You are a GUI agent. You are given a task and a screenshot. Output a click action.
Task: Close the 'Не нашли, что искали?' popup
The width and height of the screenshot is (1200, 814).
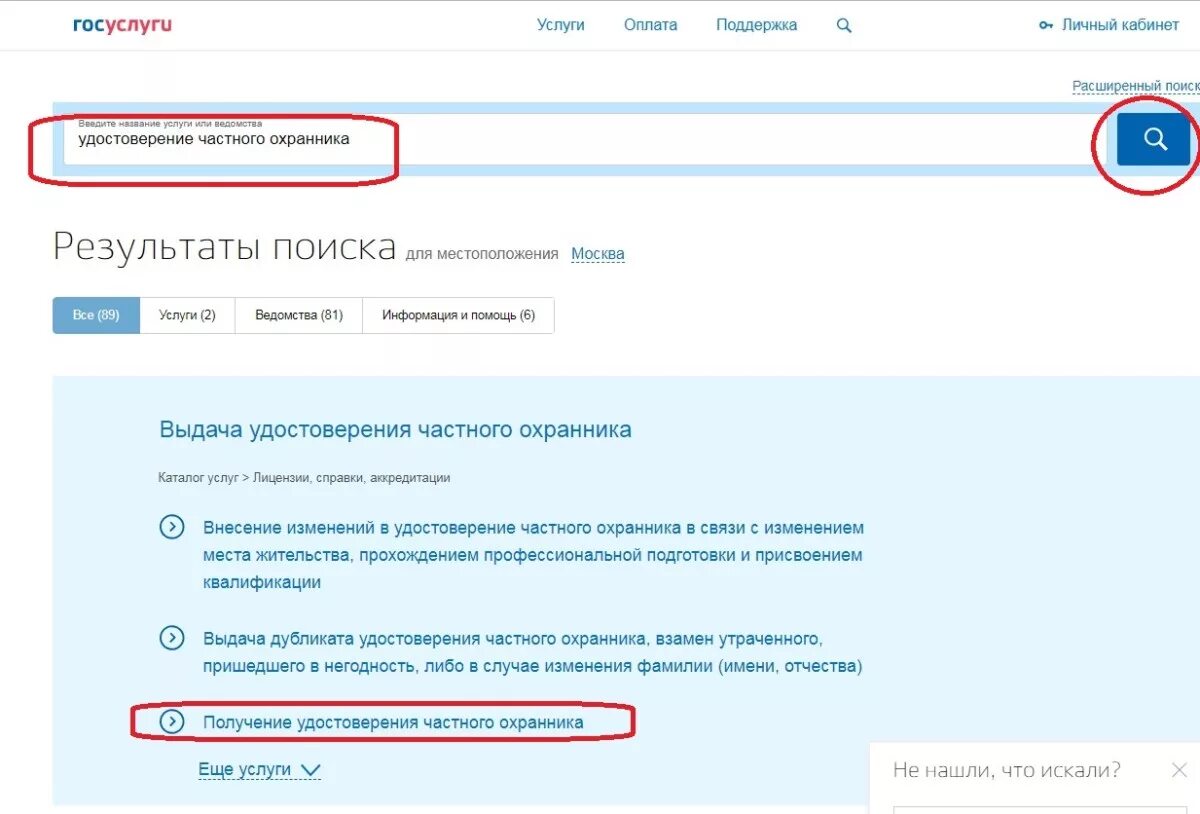(x=1179, y=770)
